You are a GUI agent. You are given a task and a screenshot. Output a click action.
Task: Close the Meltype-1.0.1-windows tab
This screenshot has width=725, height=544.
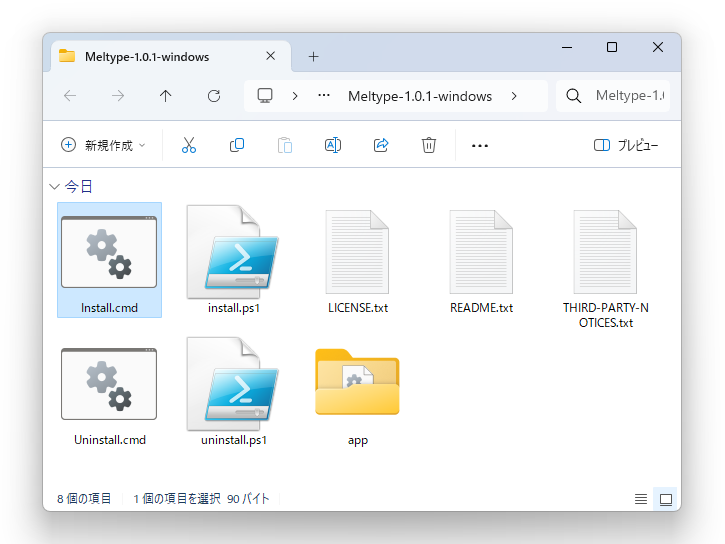(270, 56)
